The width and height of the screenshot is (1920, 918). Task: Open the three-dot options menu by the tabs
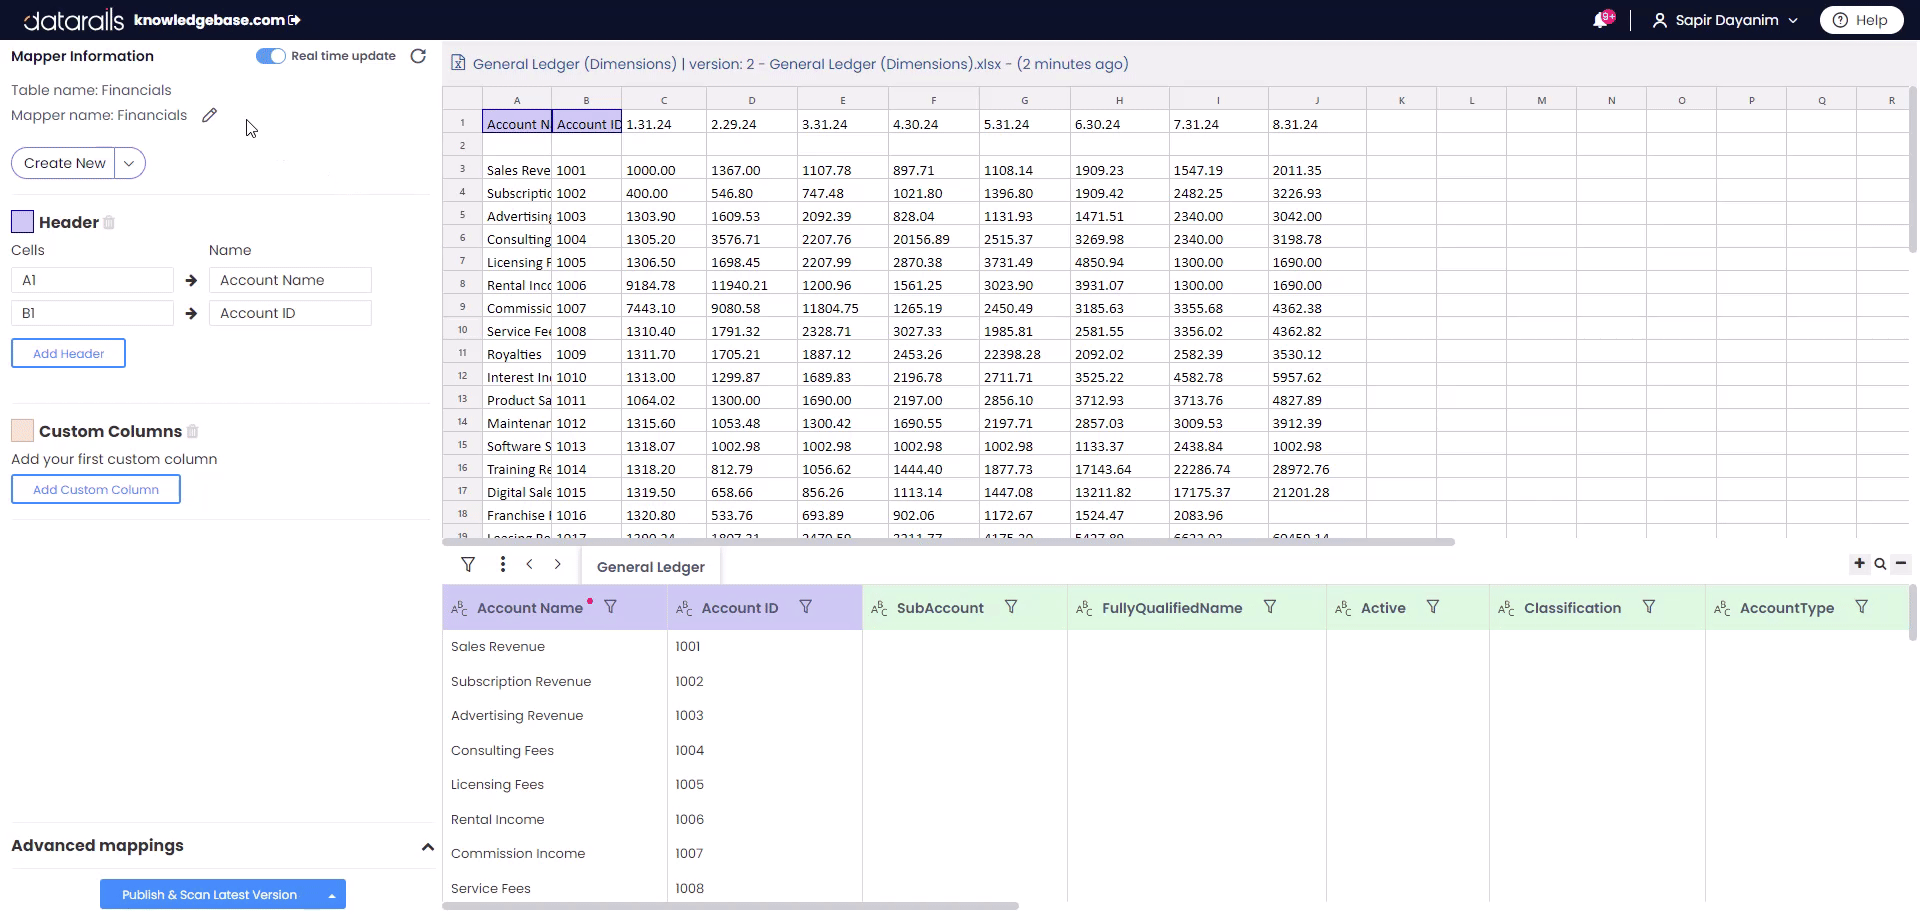click(502, 565)
